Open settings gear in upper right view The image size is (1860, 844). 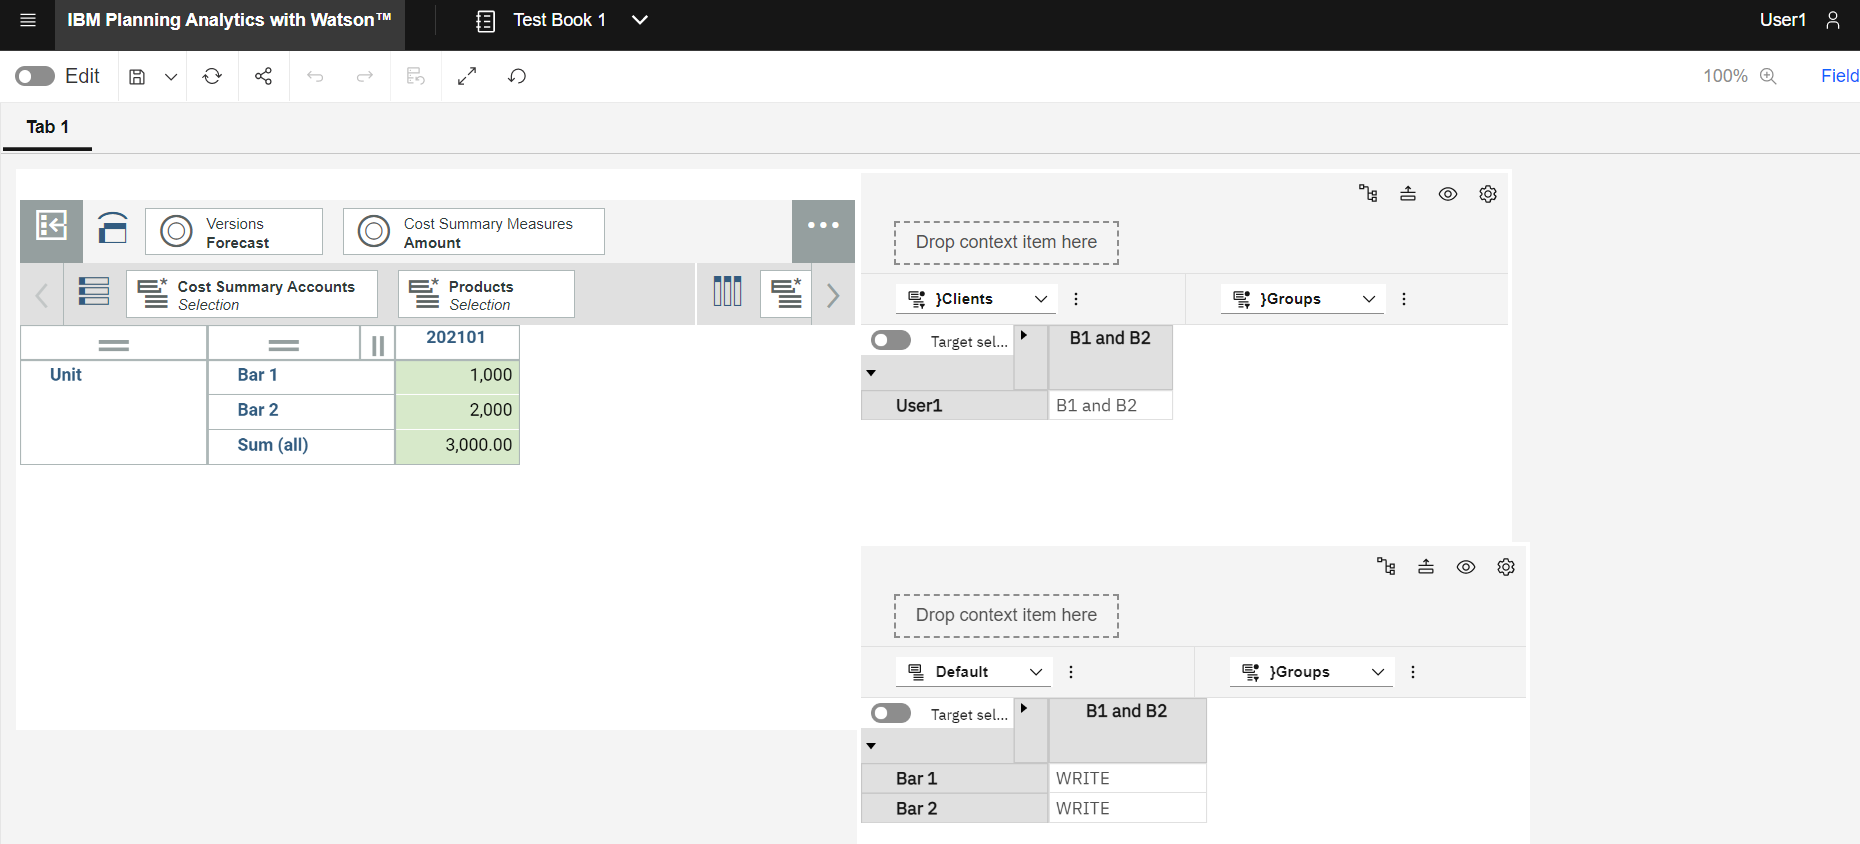coord(1488,194)
